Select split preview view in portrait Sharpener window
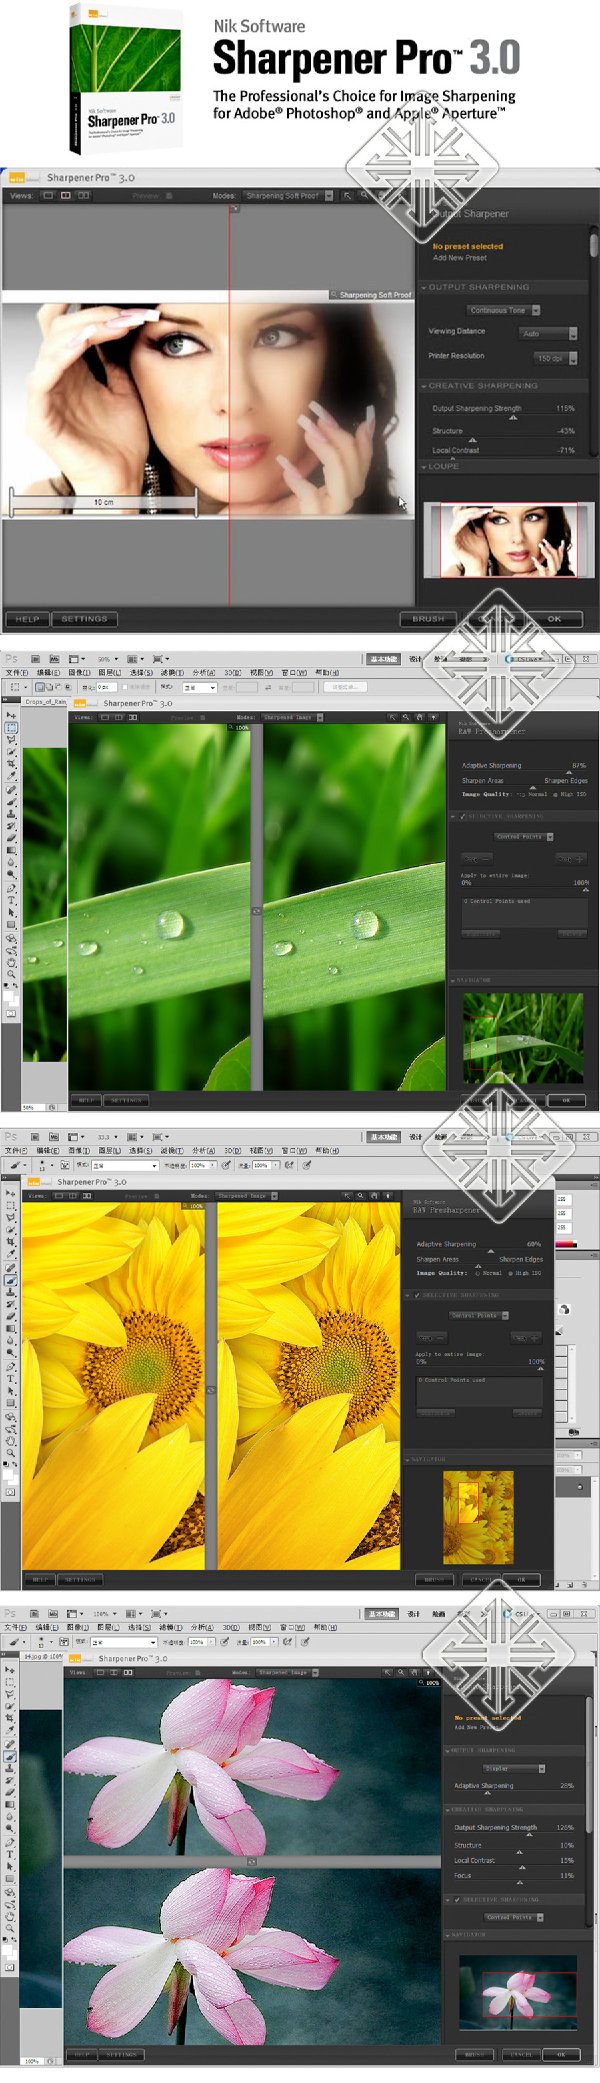 [x=65, y=196]
